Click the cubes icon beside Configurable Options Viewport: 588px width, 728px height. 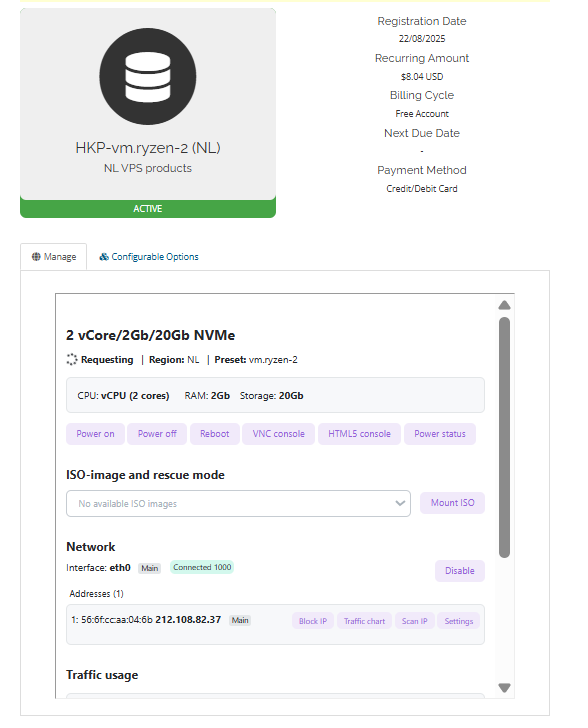point(104,257)
